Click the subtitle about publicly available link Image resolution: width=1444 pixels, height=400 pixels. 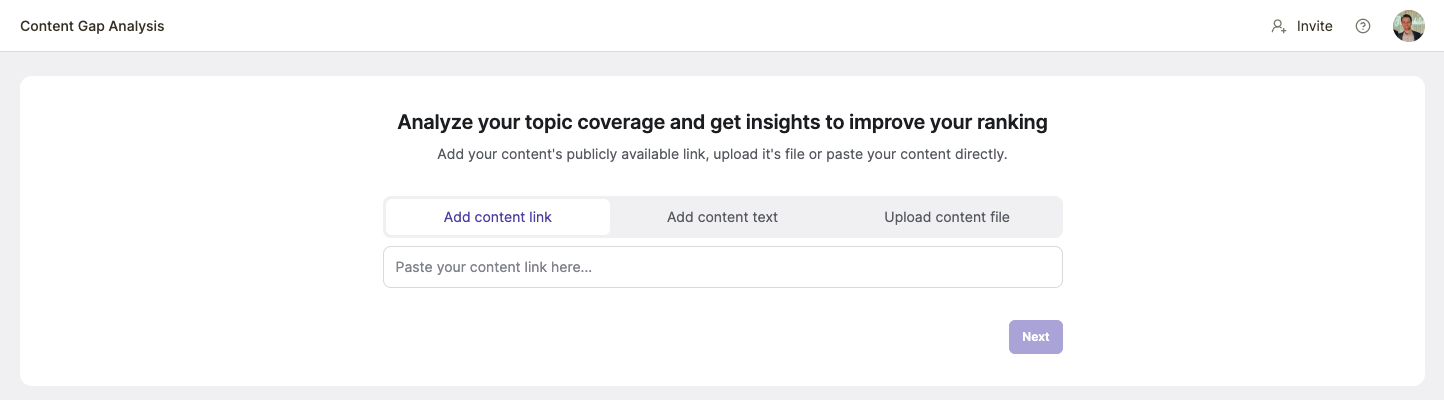pyautogui.click(x=722, y=155)
